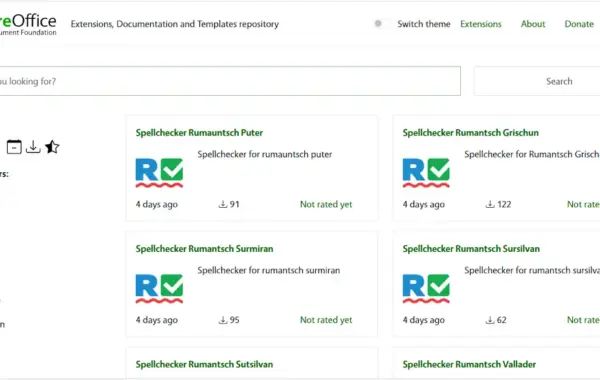
Task: Click '4 days ago' on Rumantsch Surmiran card
Action: [157, 320]
